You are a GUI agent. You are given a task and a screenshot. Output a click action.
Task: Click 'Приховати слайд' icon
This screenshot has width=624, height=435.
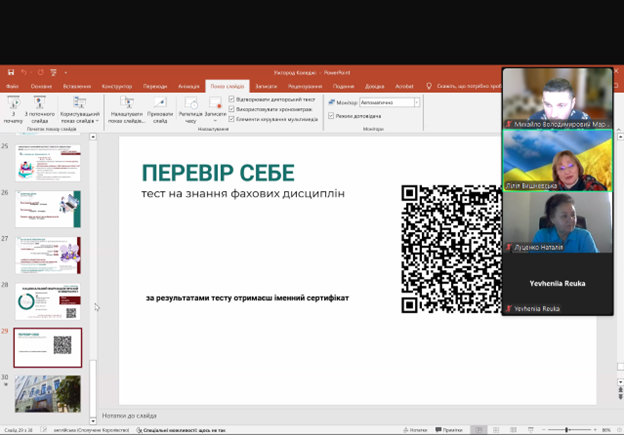pos(160,103)
